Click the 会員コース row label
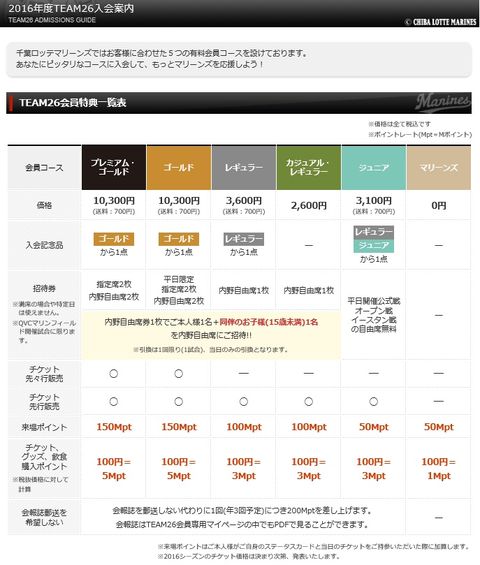 44,168
